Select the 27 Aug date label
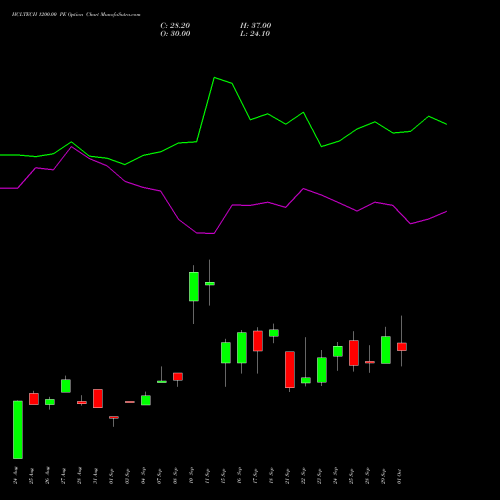 point(64,476)
